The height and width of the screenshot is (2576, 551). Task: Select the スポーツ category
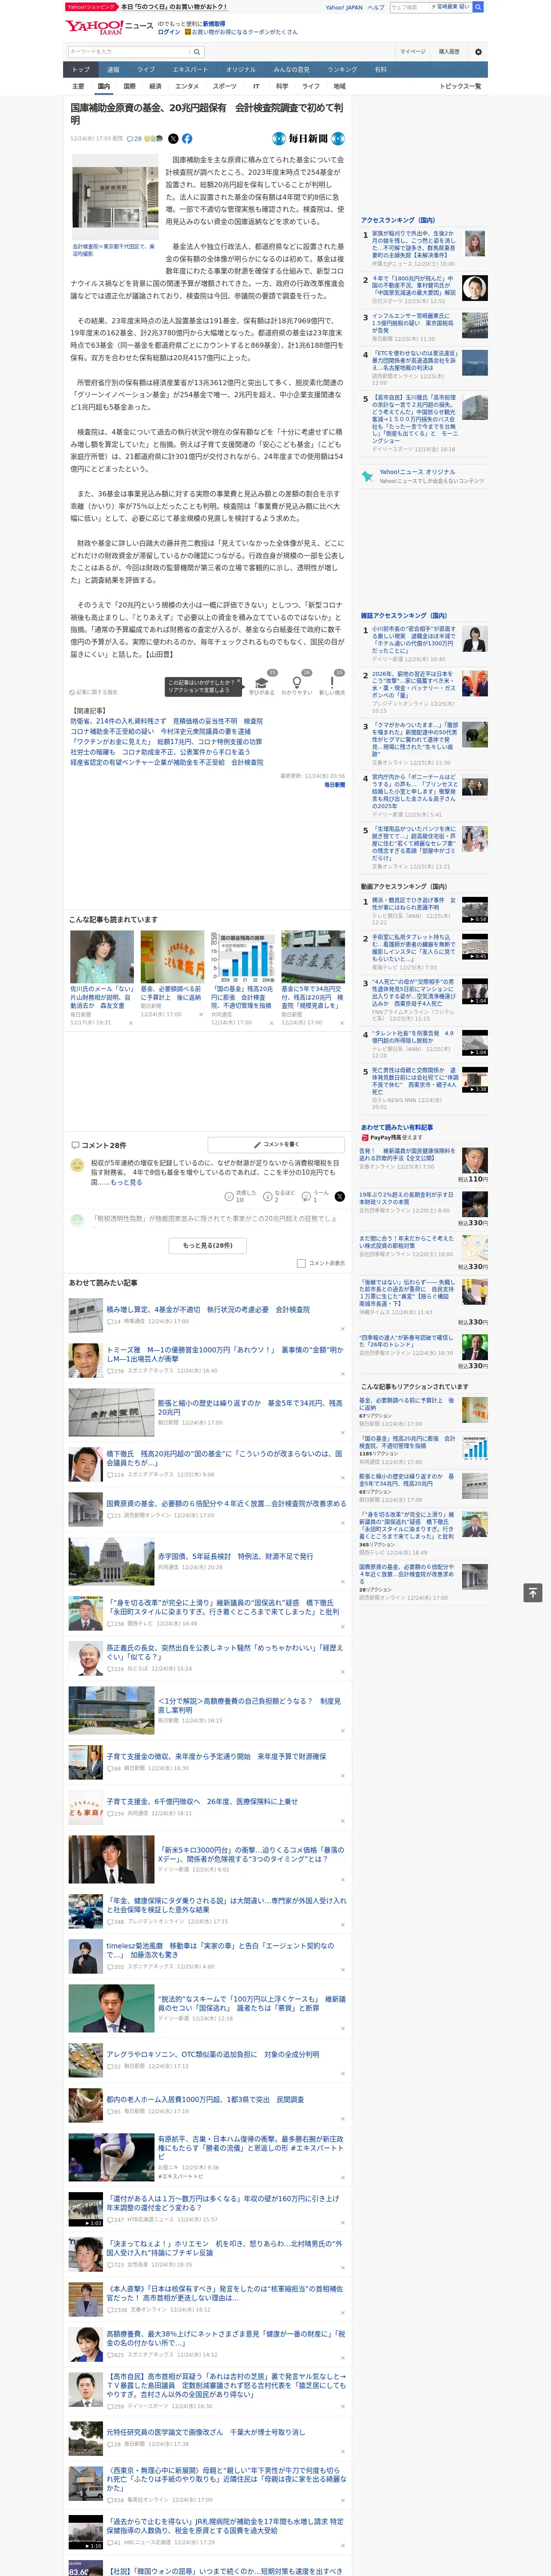pos(225,86)
